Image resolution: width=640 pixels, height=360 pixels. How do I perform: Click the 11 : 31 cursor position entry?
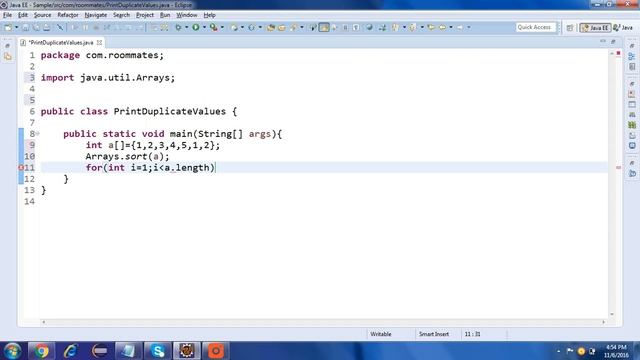pos(472,334)
